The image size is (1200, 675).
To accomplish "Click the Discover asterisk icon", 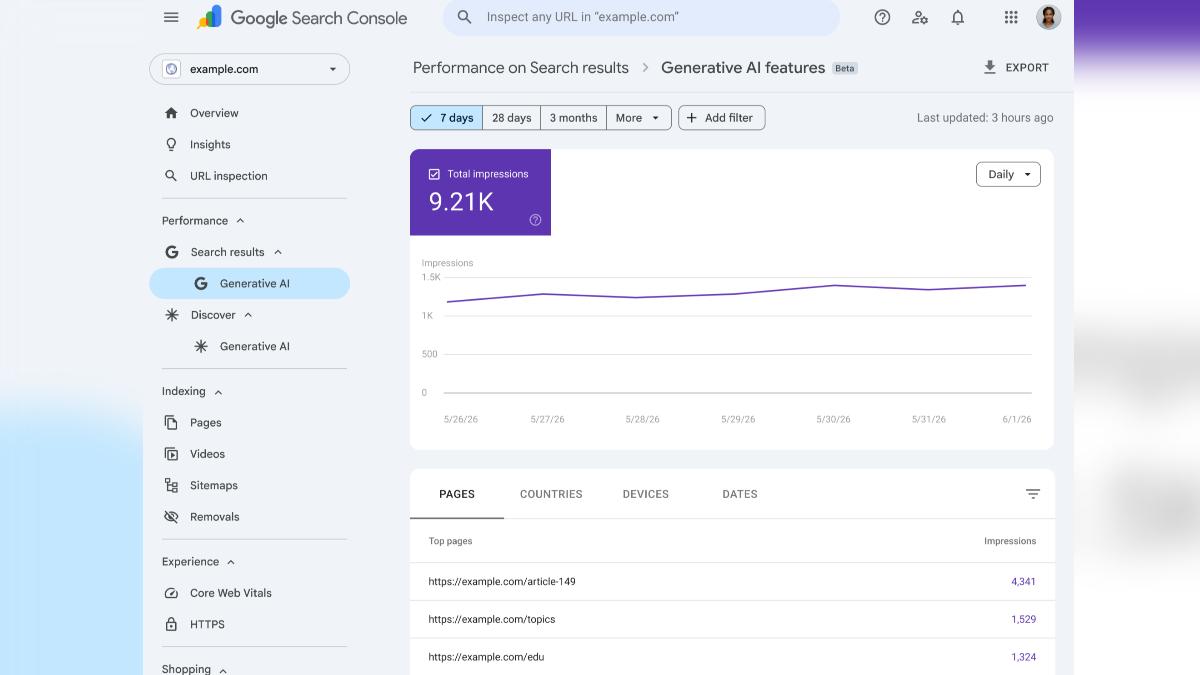I will (x=172, y=315).
